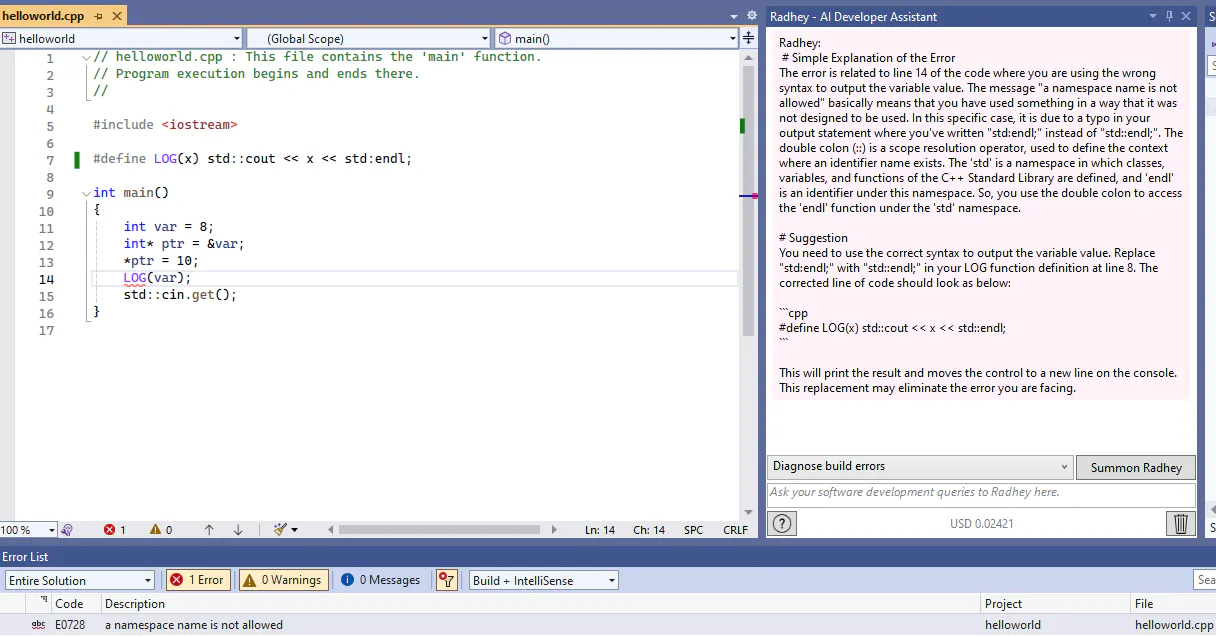Click the '# Suggestion' heading in Radhey response
The width and height of the screenshot is (1216, 637).
tap(813, 238)
